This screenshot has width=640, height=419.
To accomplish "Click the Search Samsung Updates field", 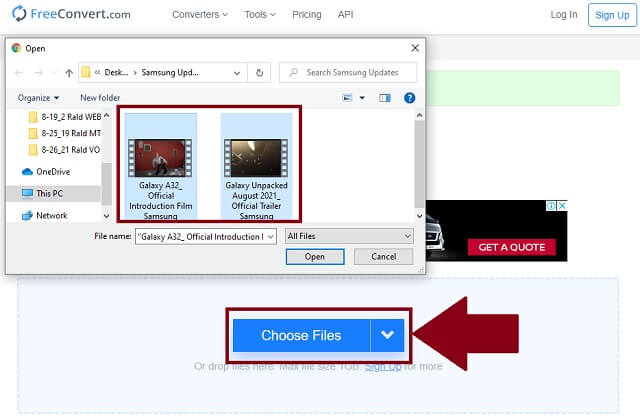I will pos(348,73).
